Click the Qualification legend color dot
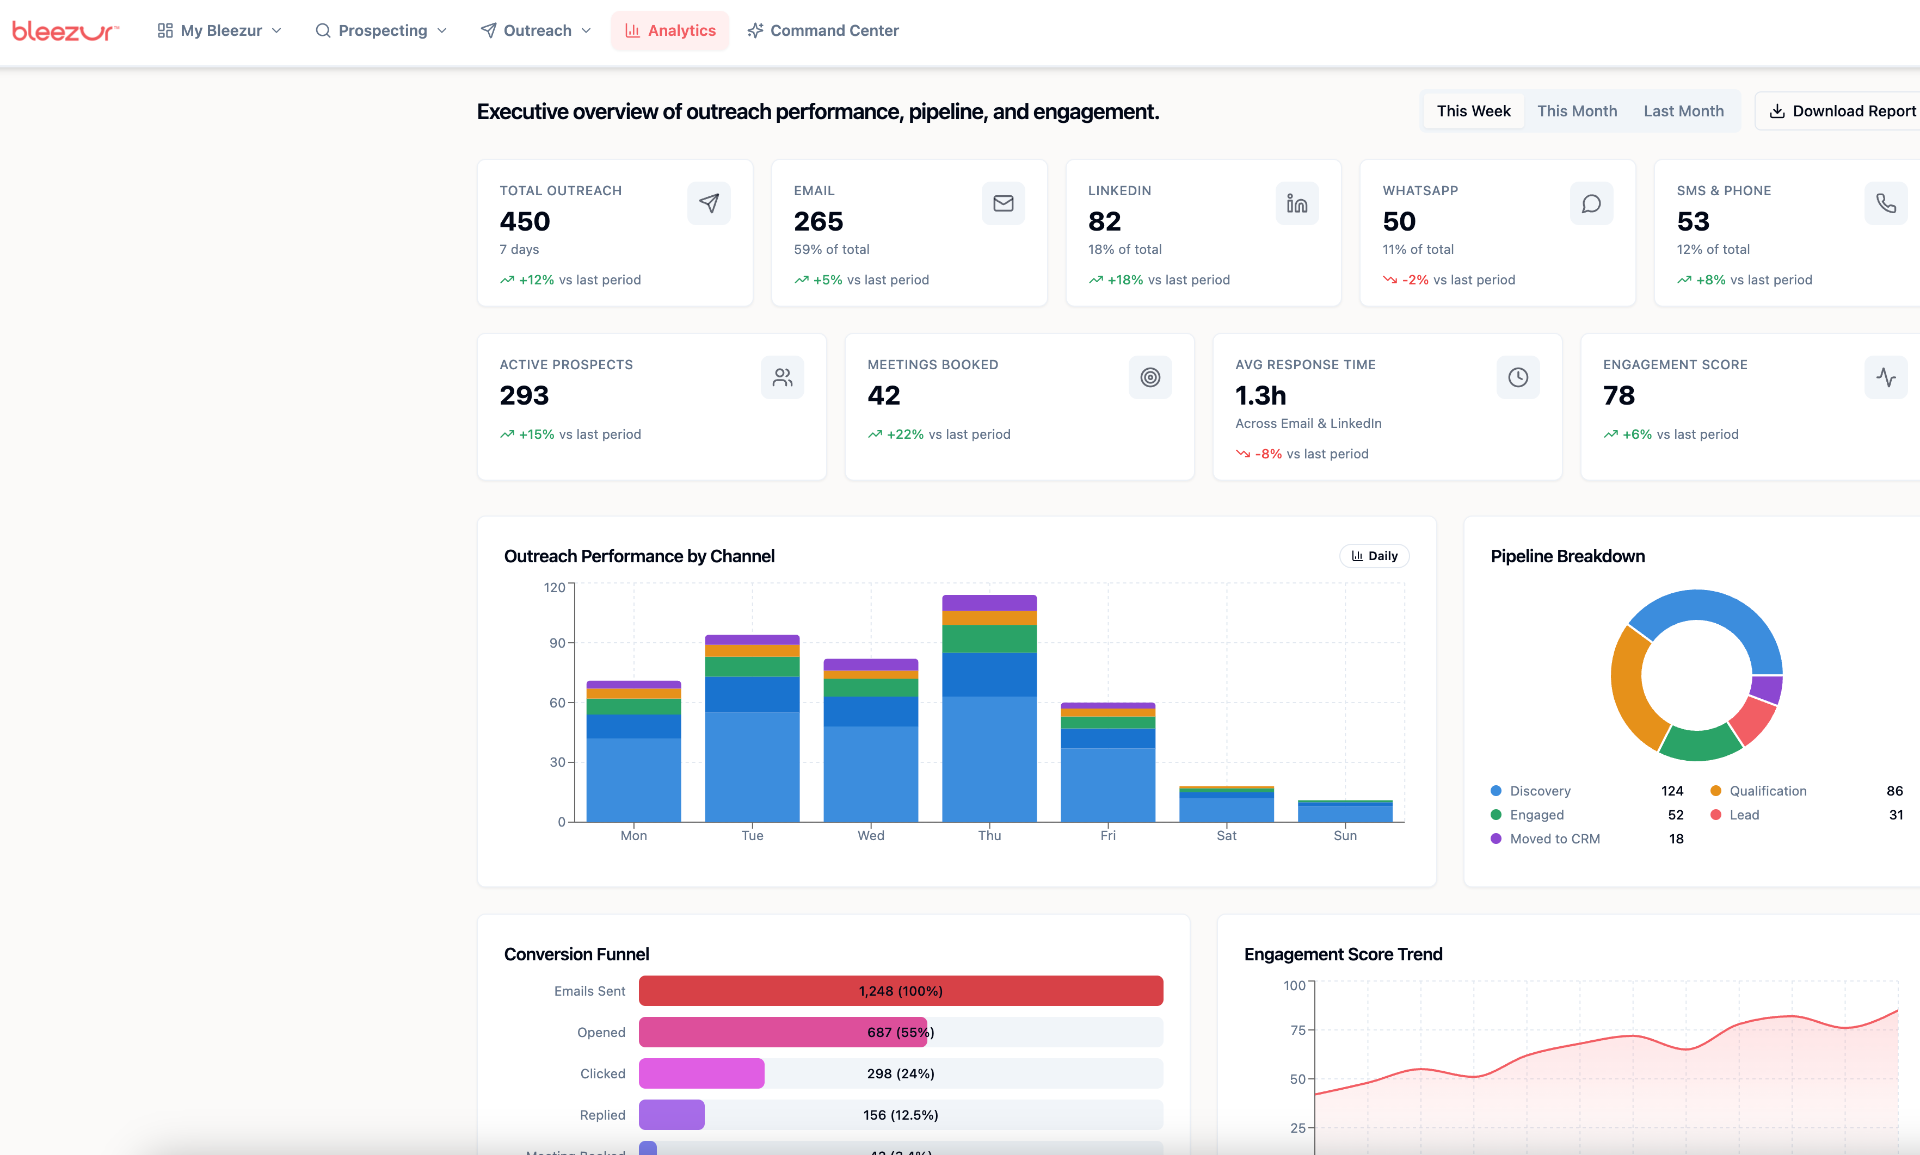This screenshot has height=1155, width=1920. (1716, 791)
